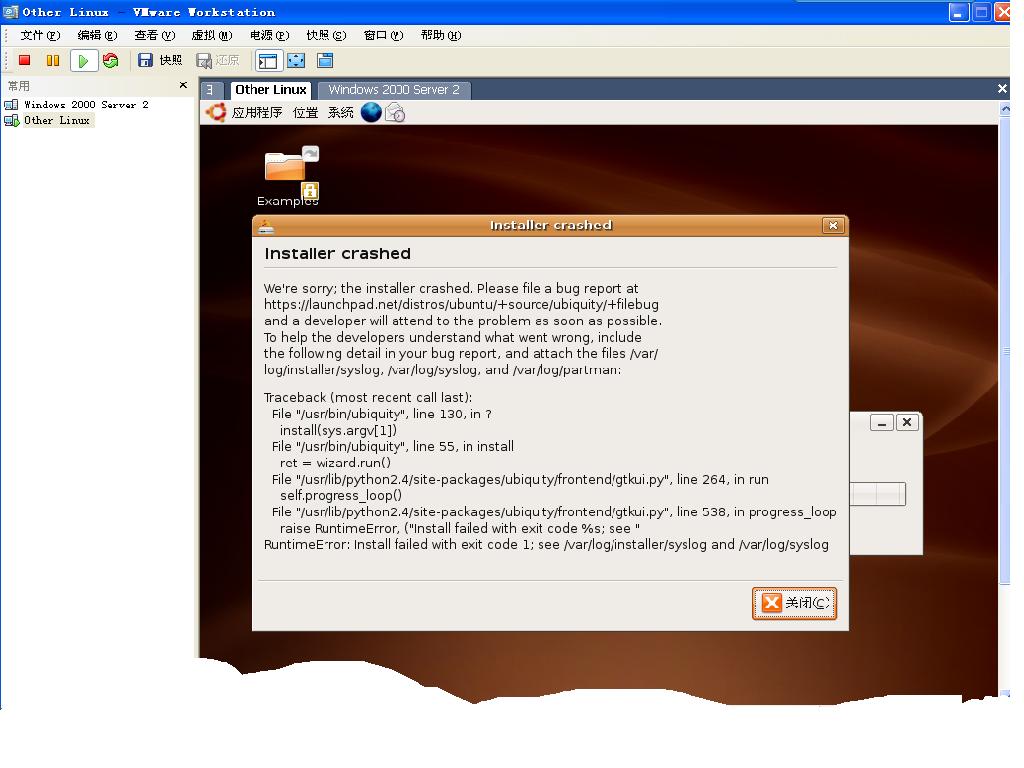
Task: Open the 文件(F) menu
Action: [x=40, y=35]
